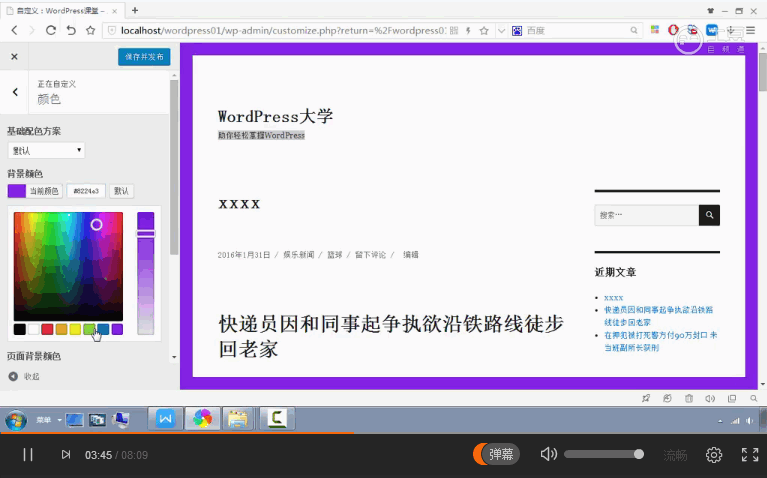Screen dimensions: 767x478
Task: Open the xxxx post title
Action: 239,204
